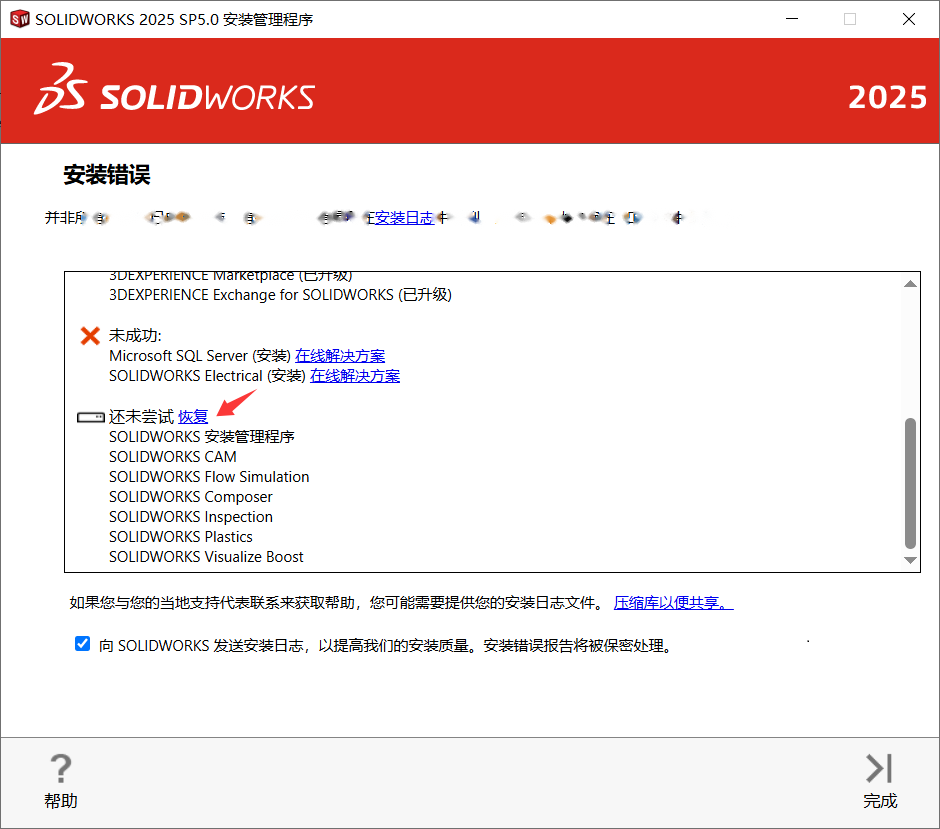Click the SOLIDWORKS logo in the red banner
The width and height of the screenshot is (940, 829).
pyautogui.click(x=174, y=90)
